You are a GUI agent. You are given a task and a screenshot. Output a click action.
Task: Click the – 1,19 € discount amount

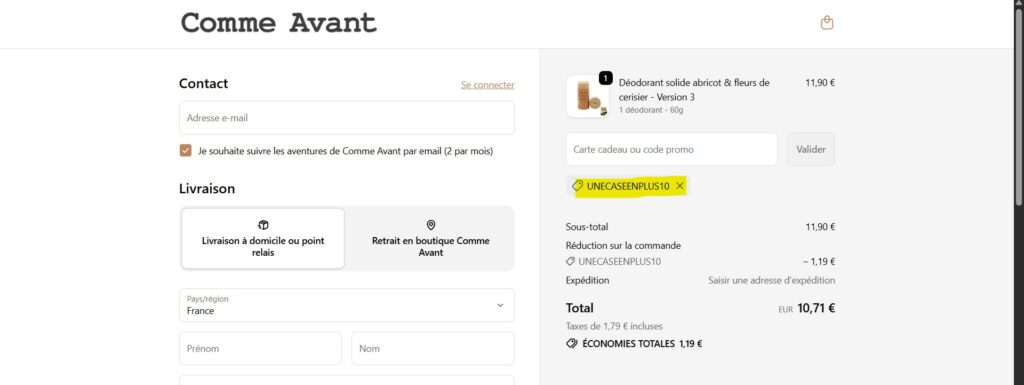pyautogui.click(x=819, y=262)
